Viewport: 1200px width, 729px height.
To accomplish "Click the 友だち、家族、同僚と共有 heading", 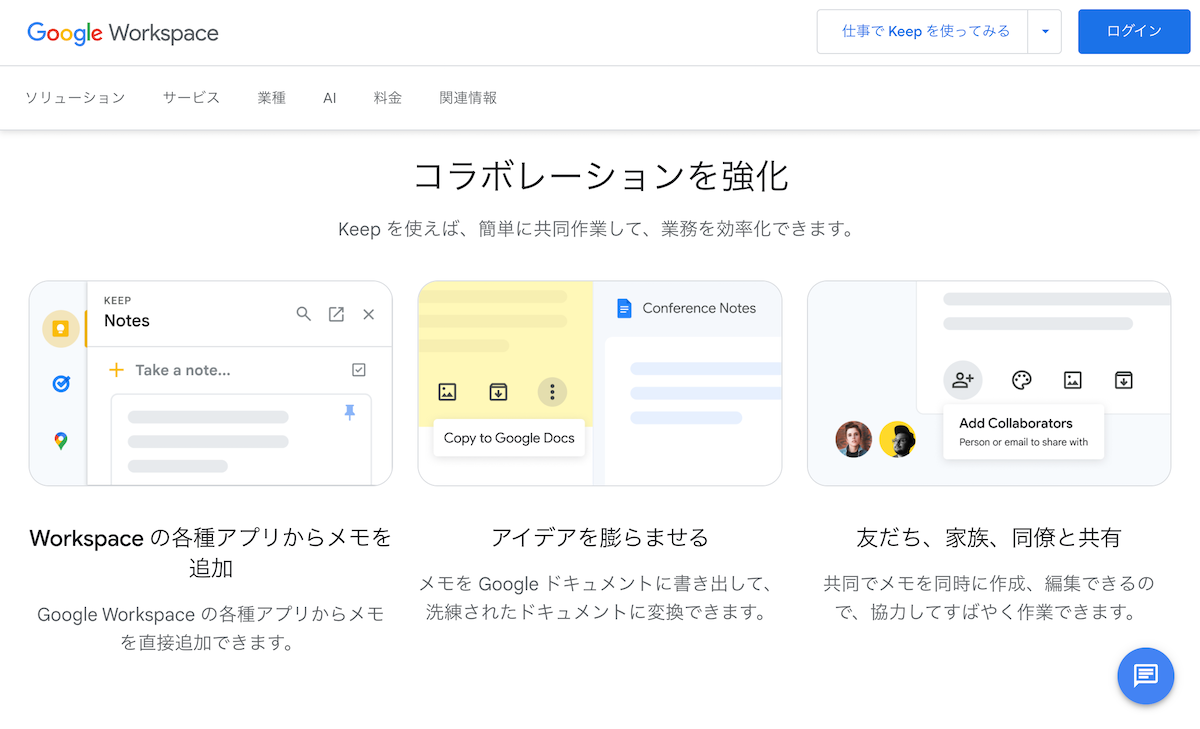I will (989, 538).
